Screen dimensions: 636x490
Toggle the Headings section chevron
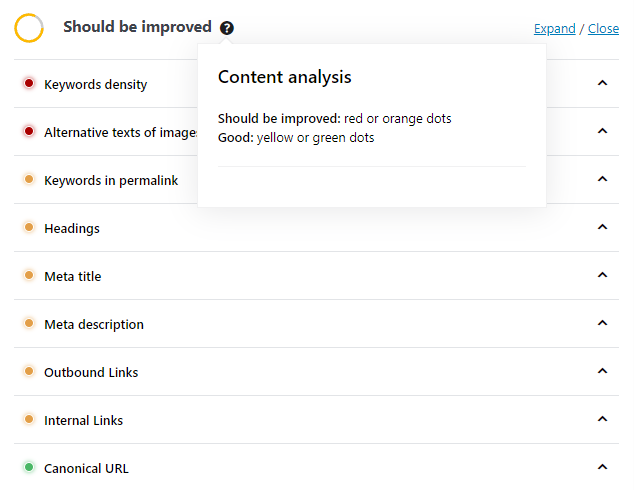602,227
